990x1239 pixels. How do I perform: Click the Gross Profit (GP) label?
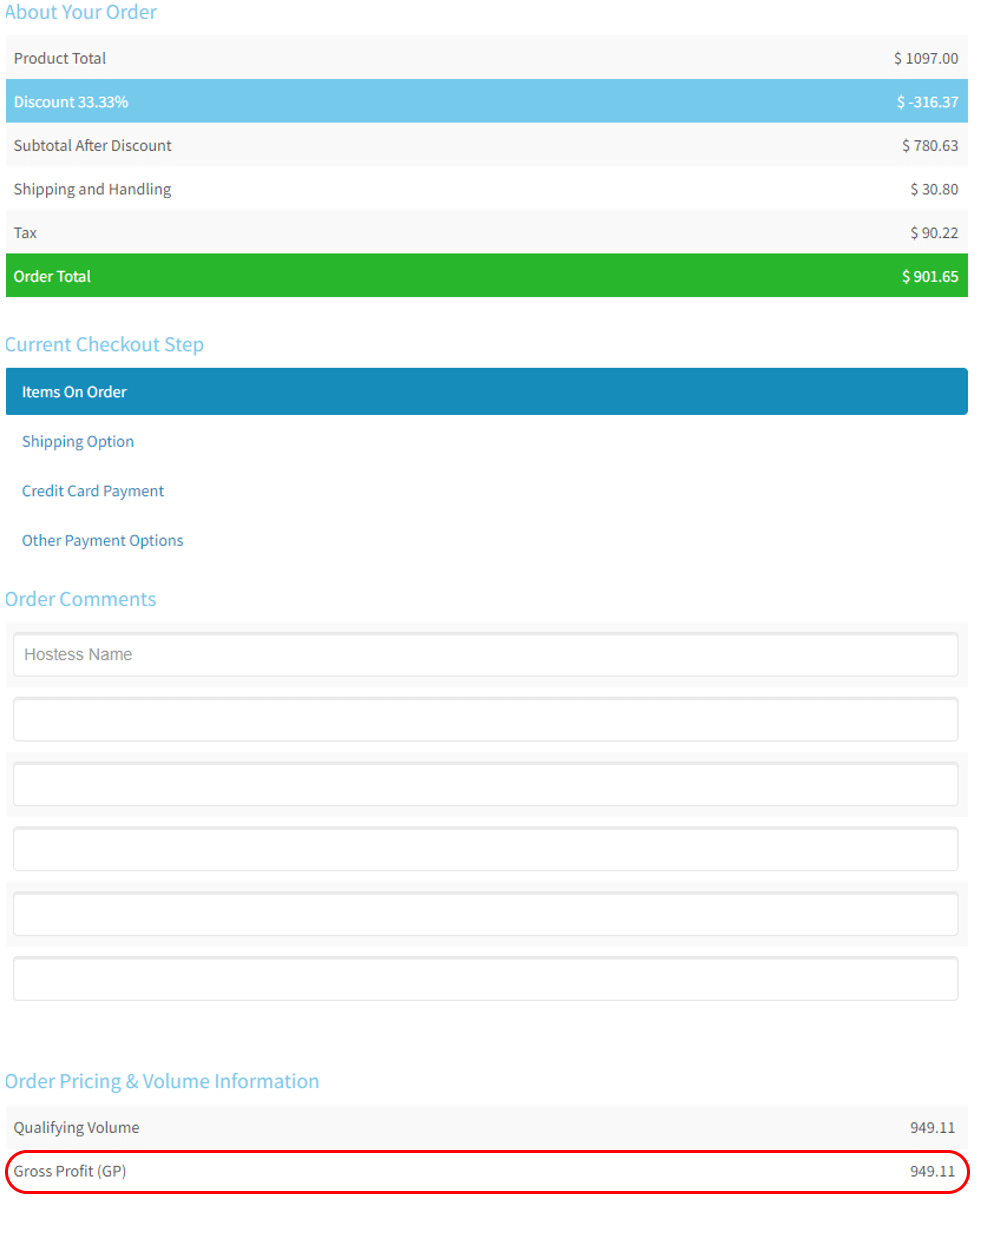tap(70, 1171)
